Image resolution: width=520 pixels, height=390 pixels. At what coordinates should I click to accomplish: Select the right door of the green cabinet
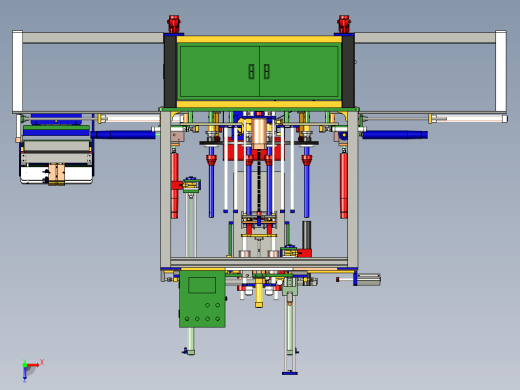[299, 71]
